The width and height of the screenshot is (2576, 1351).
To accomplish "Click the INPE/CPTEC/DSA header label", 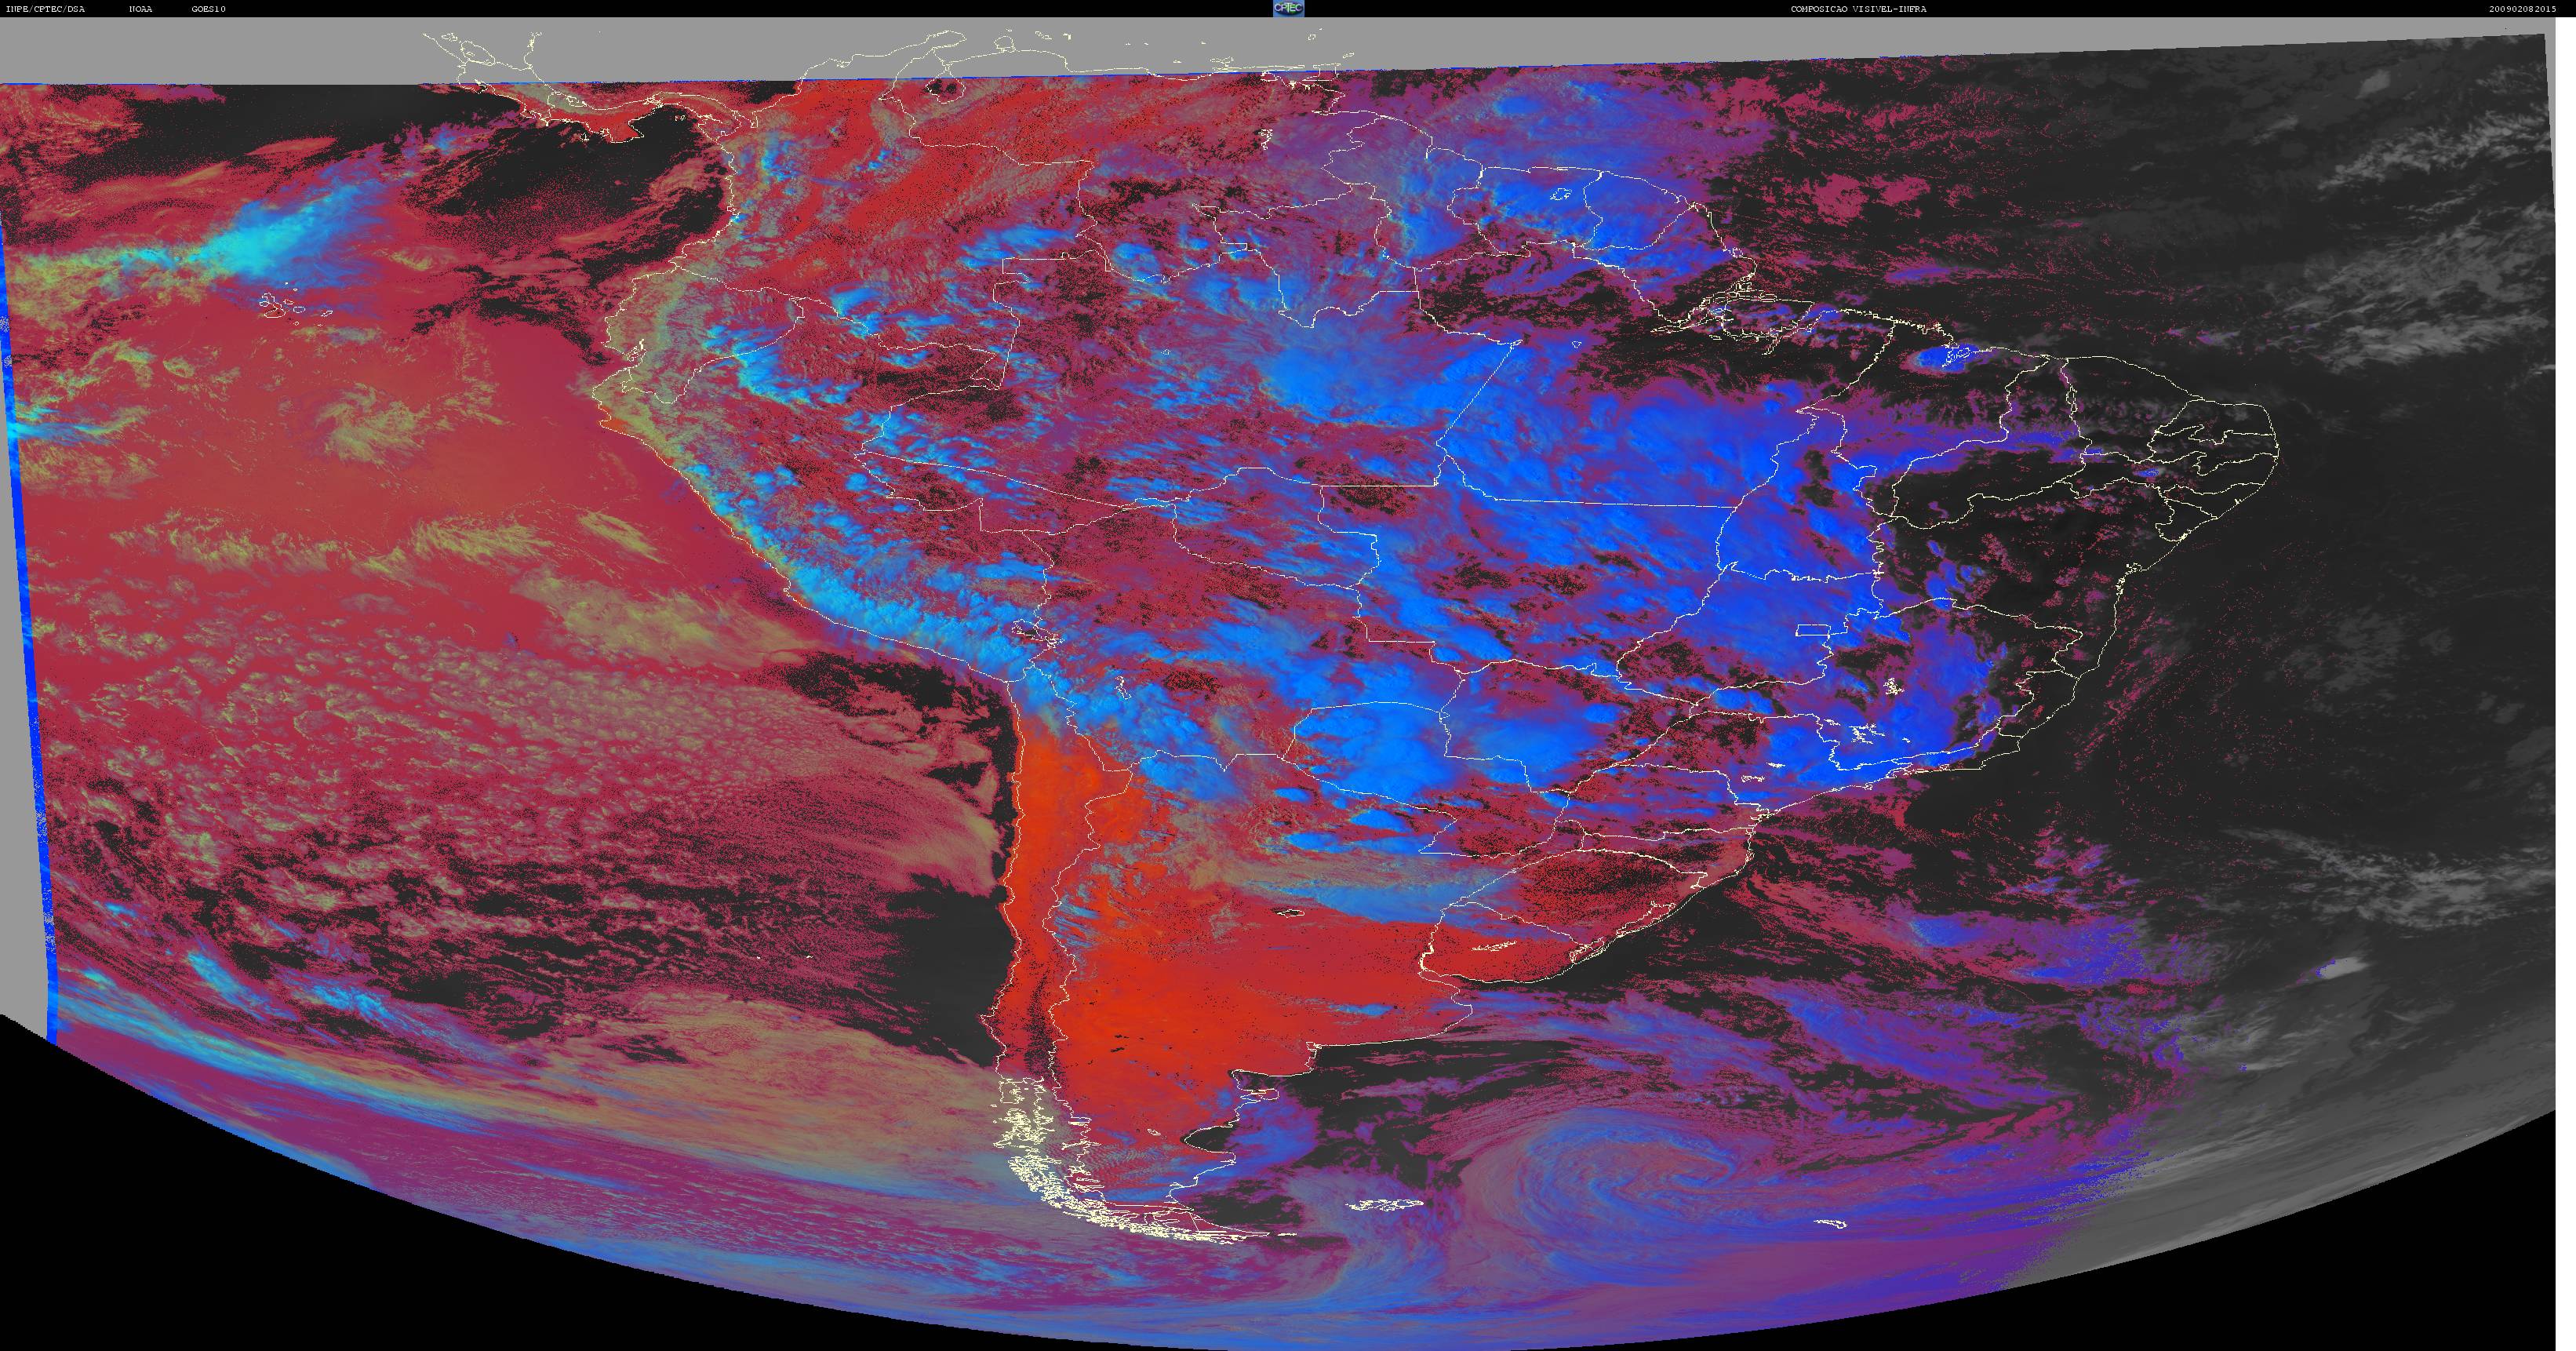I will tap(46, 9).
